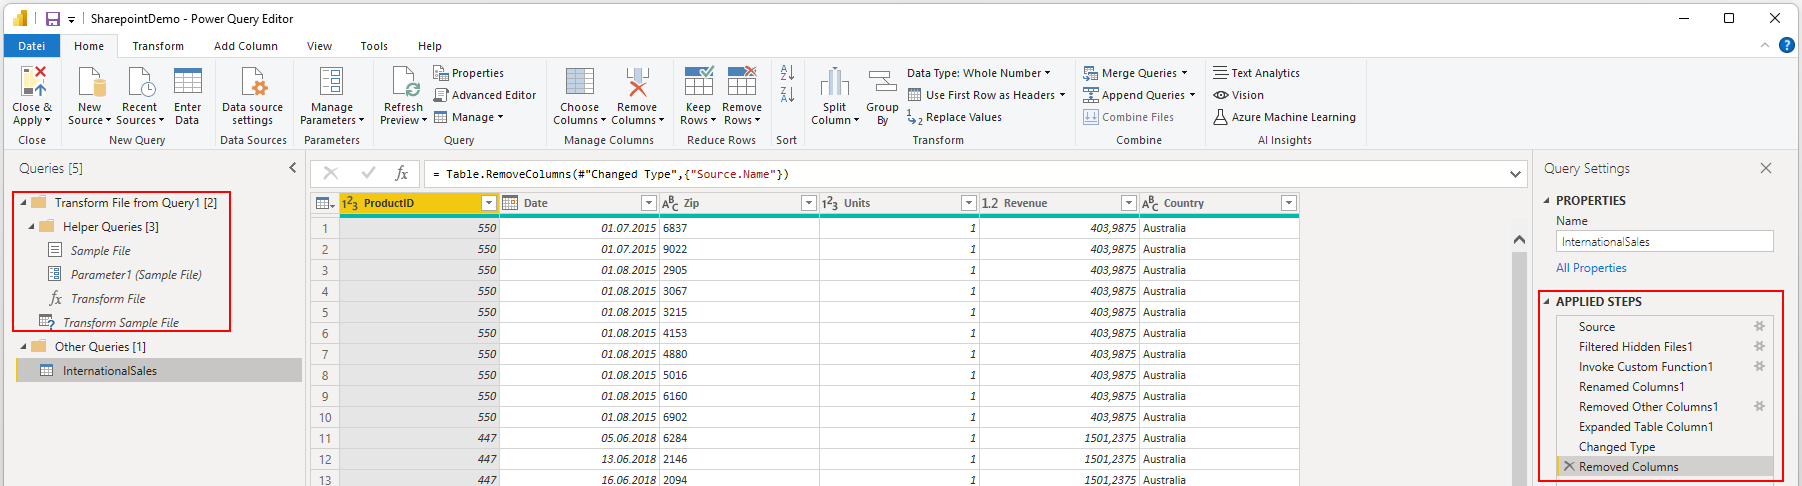Open the Help question mark icon
Screen dimensions: 1802x486
click(x=1786, y=45)
